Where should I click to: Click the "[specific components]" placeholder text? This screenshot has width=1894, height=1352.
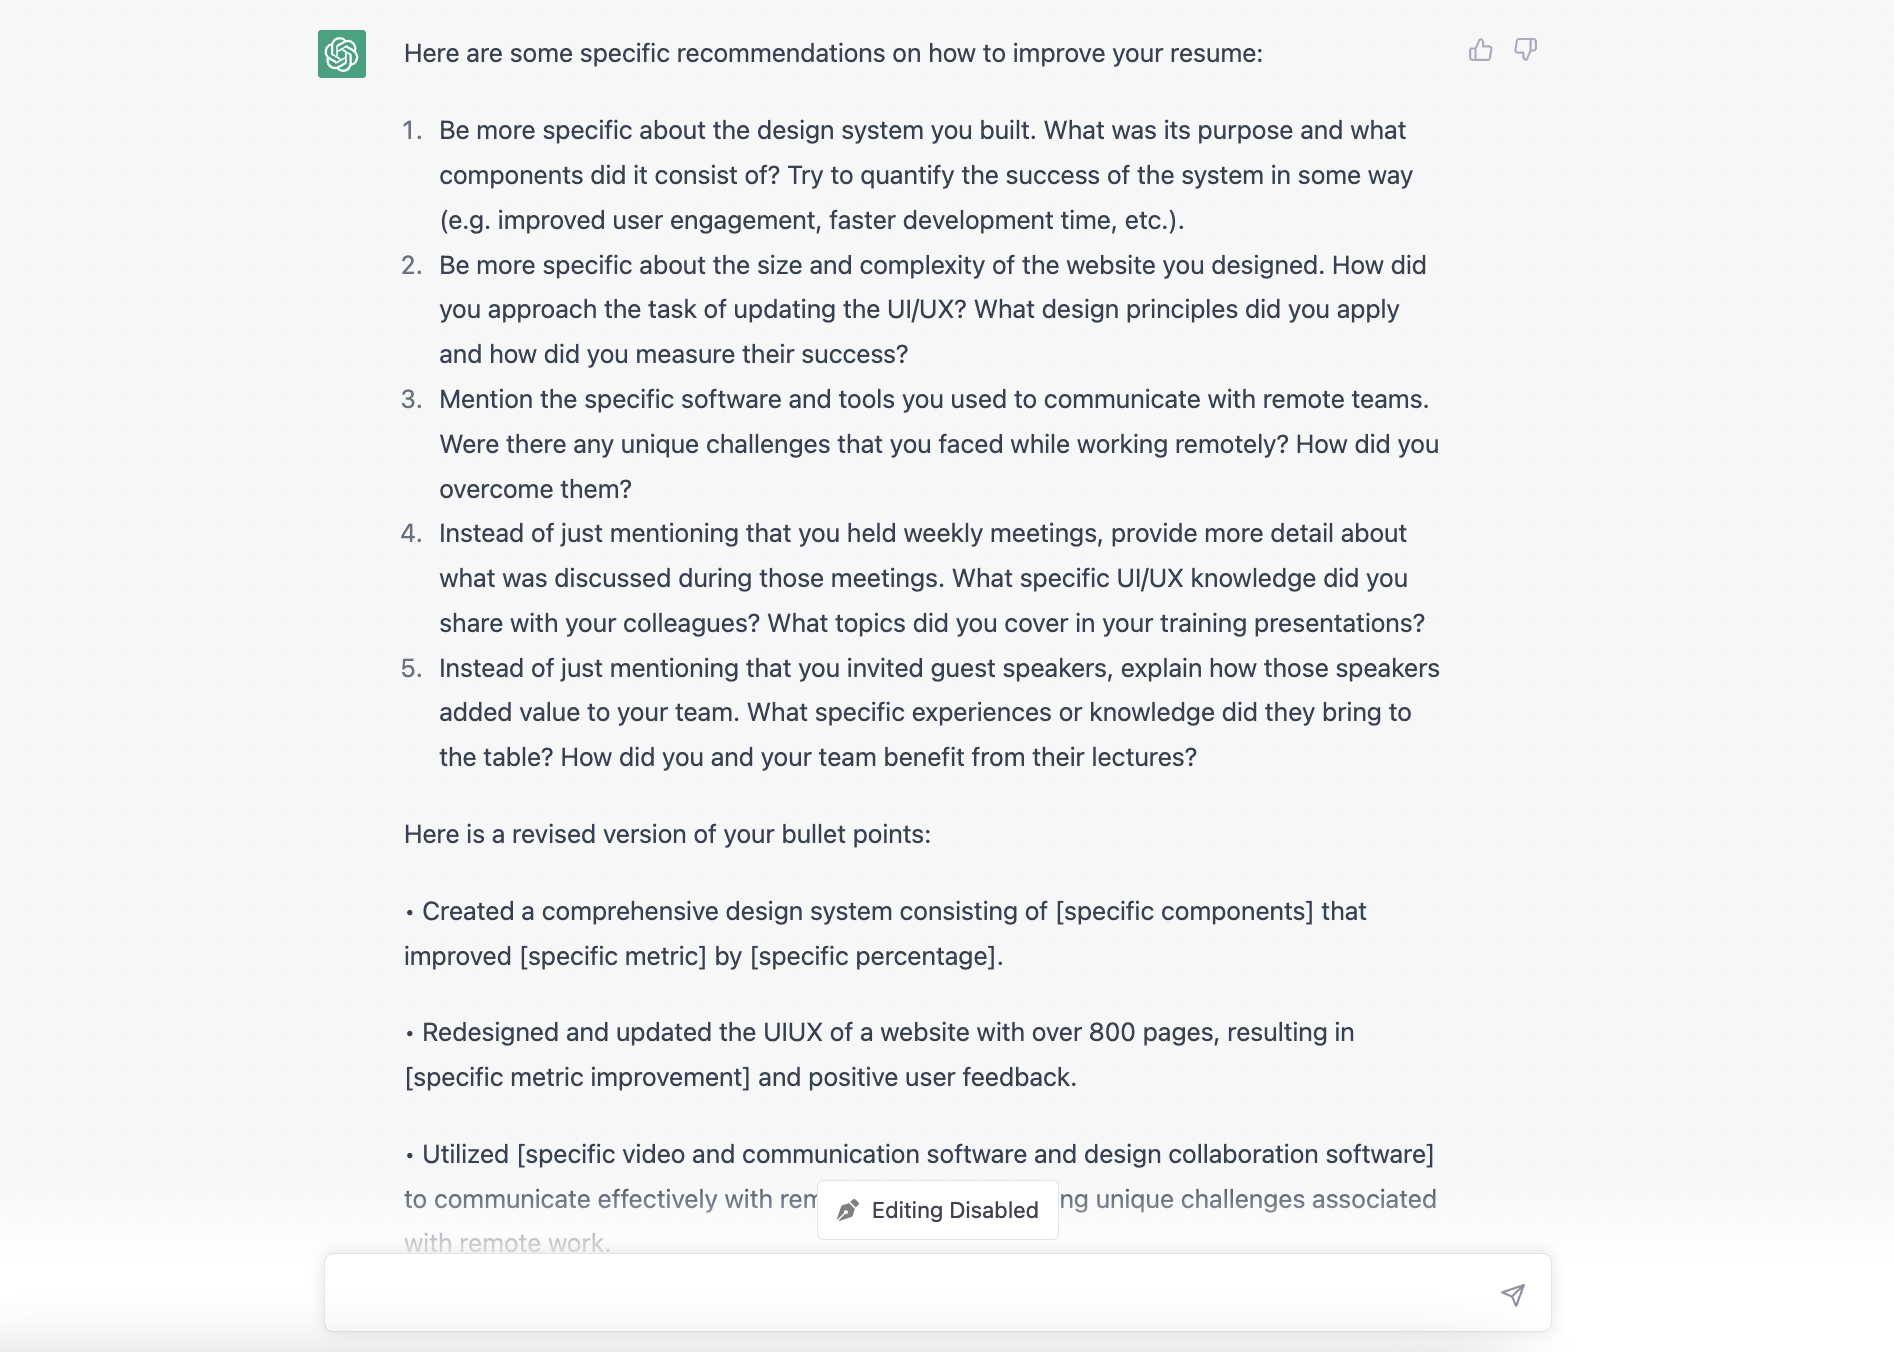pyautogui.click(x=1184, y=911)
